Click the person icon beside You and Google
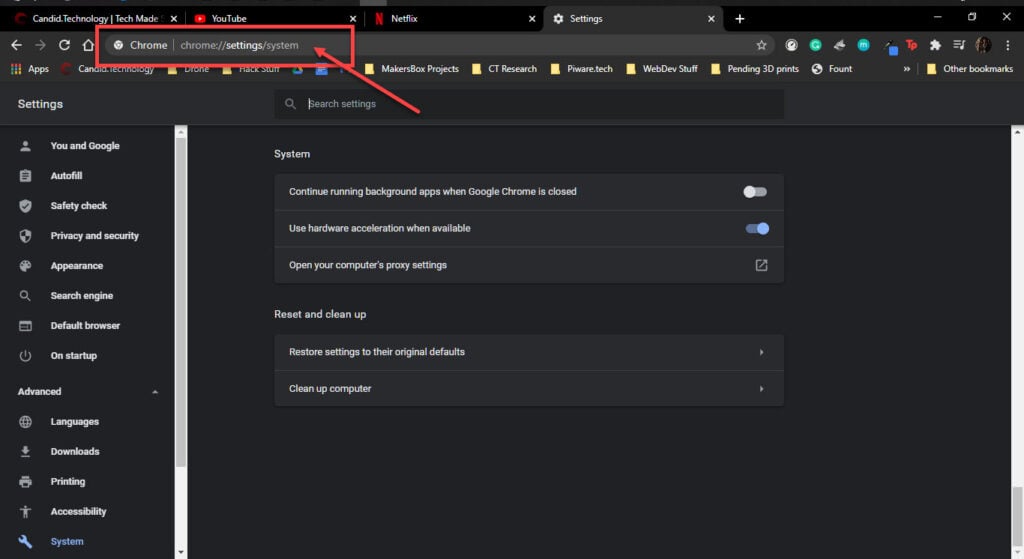The image size is (1024, 559). (25, 146)
